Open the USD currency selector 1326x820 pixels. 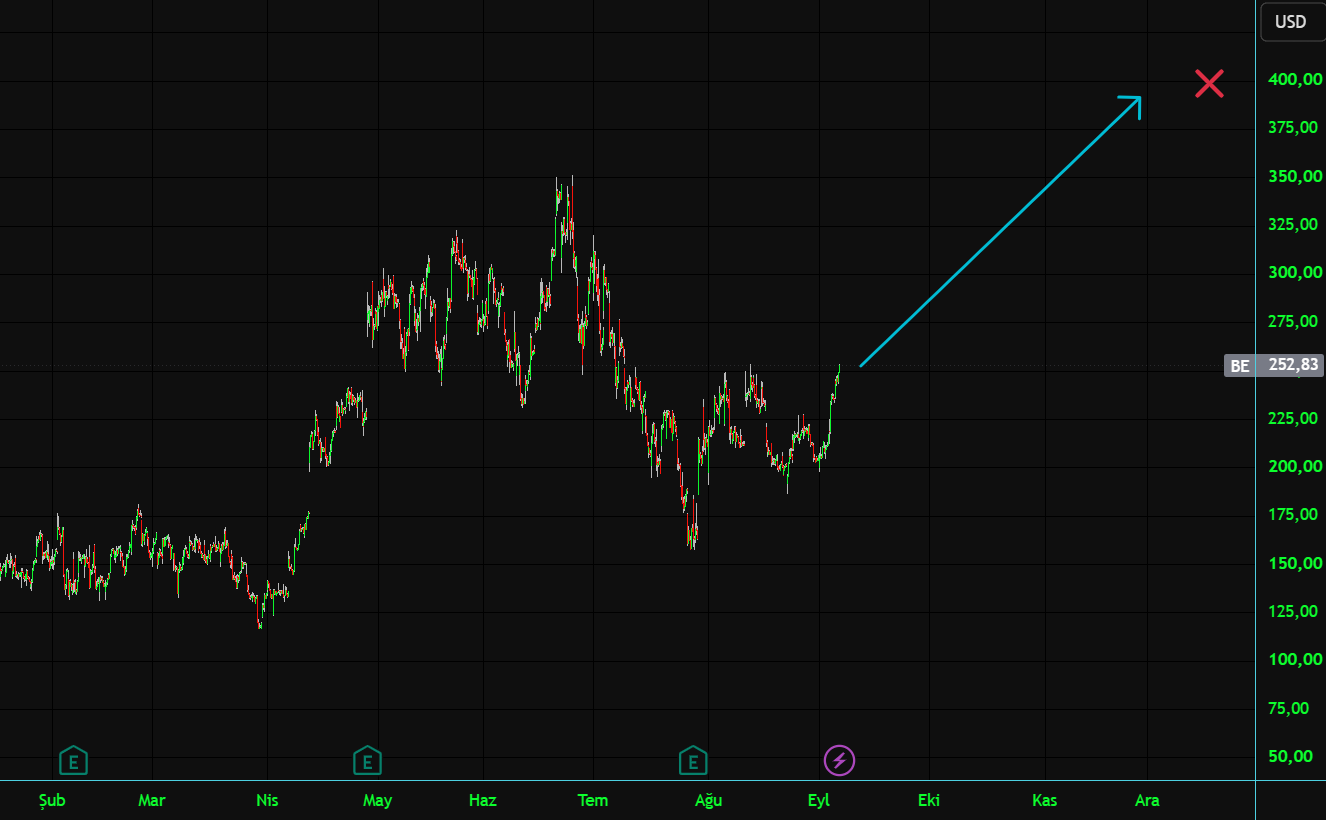[1291, 22]
